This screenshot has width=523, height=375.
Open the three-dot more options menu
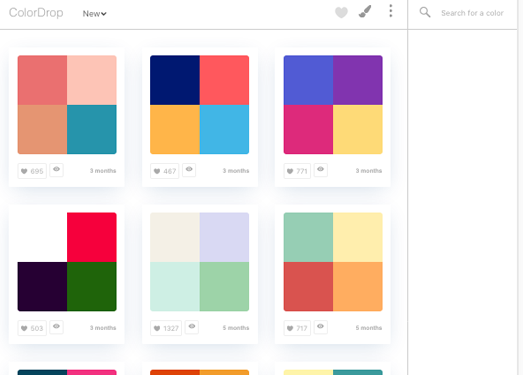(391, 11)
